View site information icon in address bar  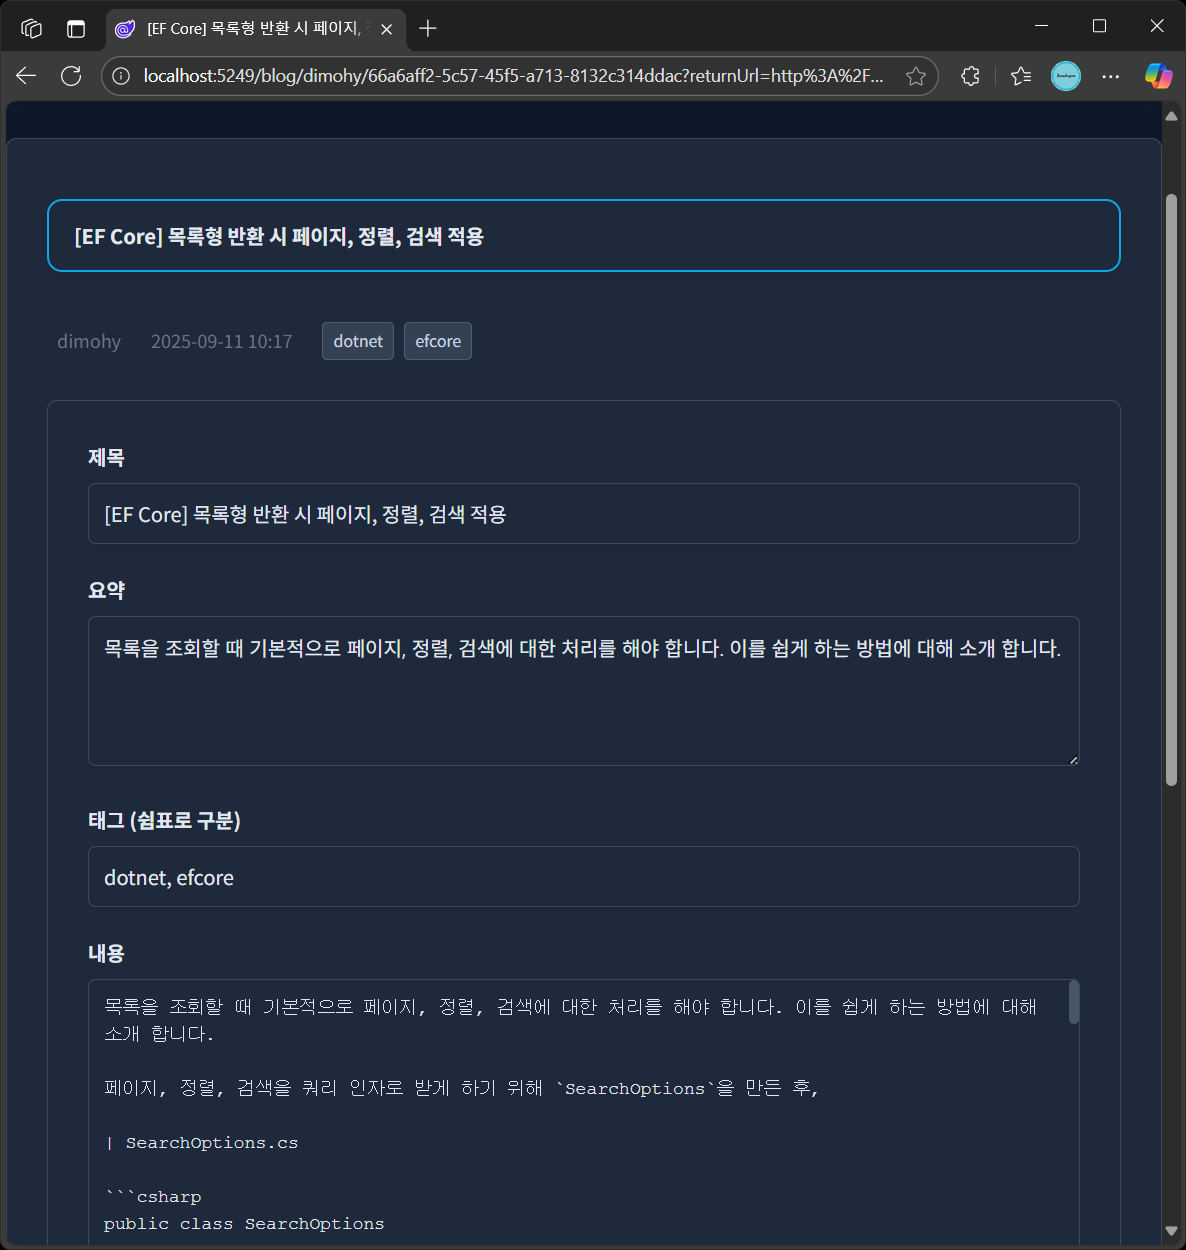(x=121, y=76)
